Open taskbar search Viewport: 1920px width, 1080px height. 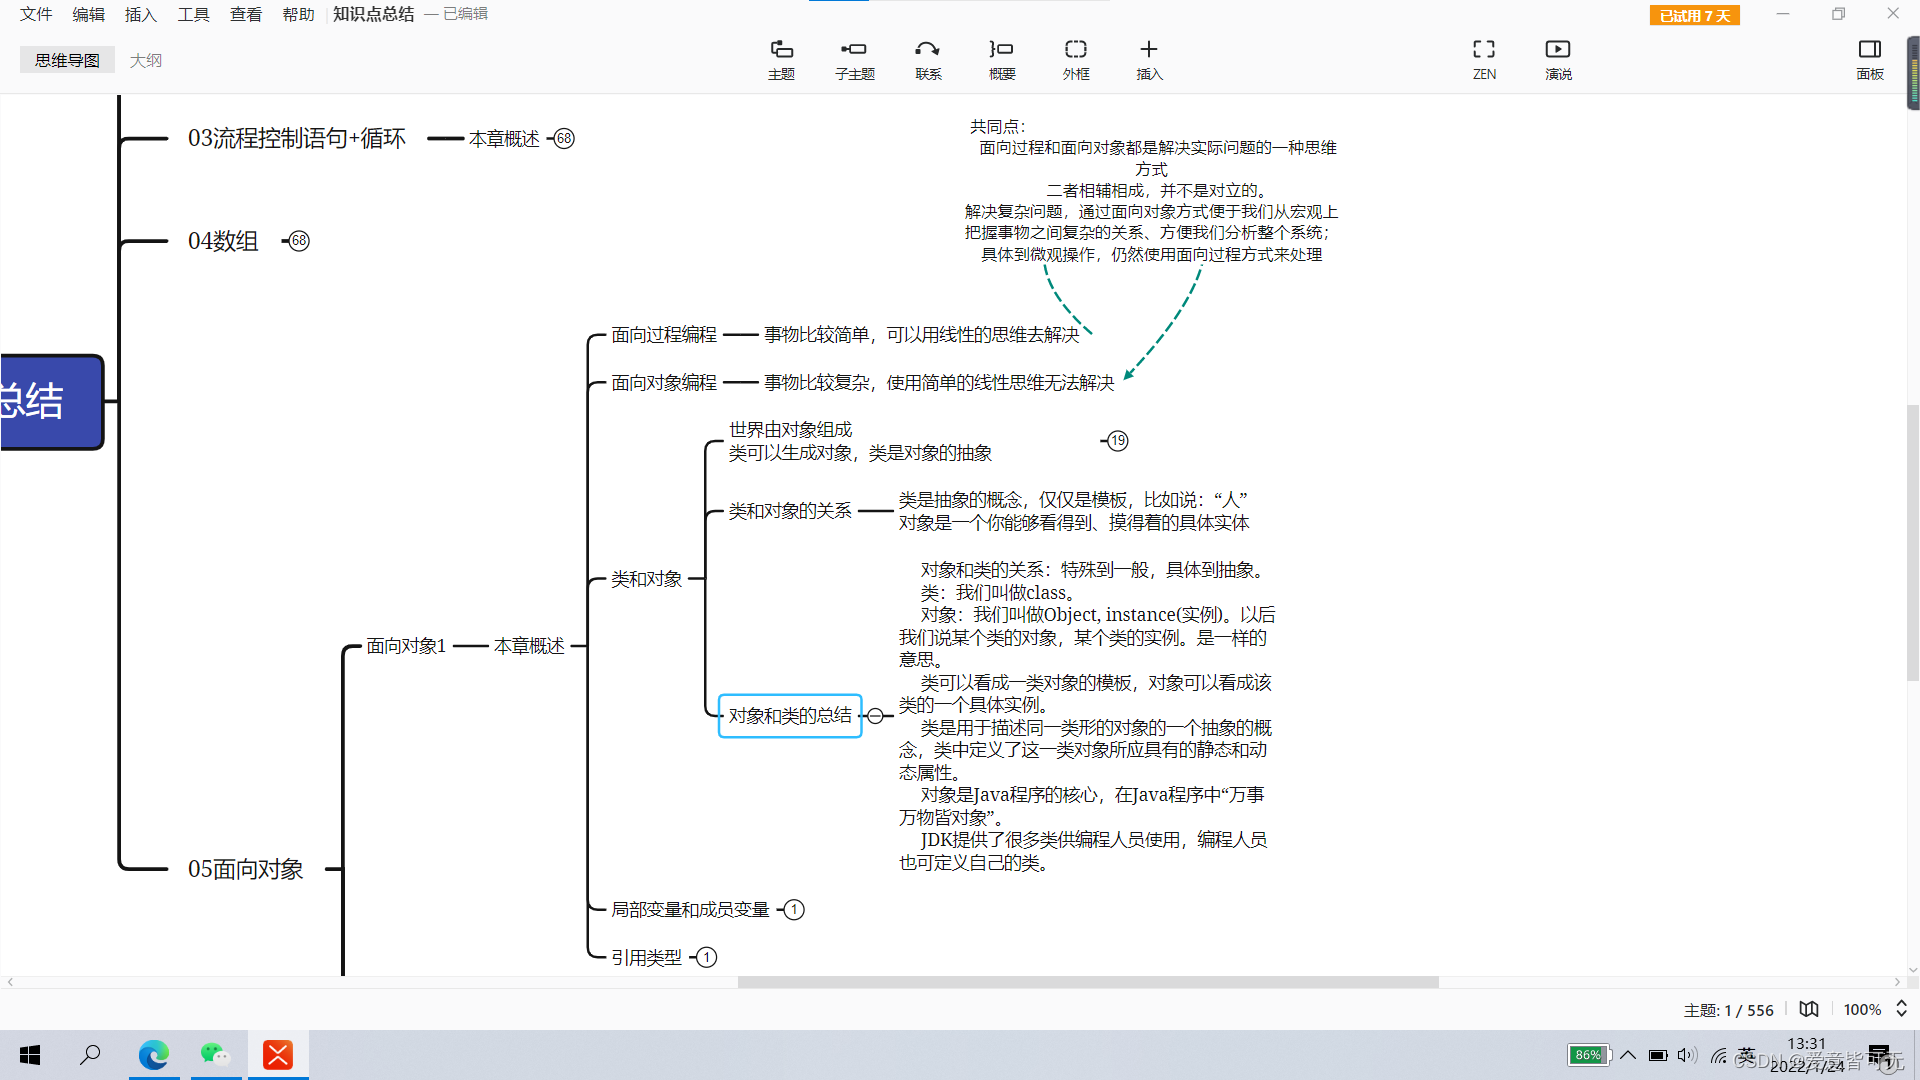(90, 1055)
